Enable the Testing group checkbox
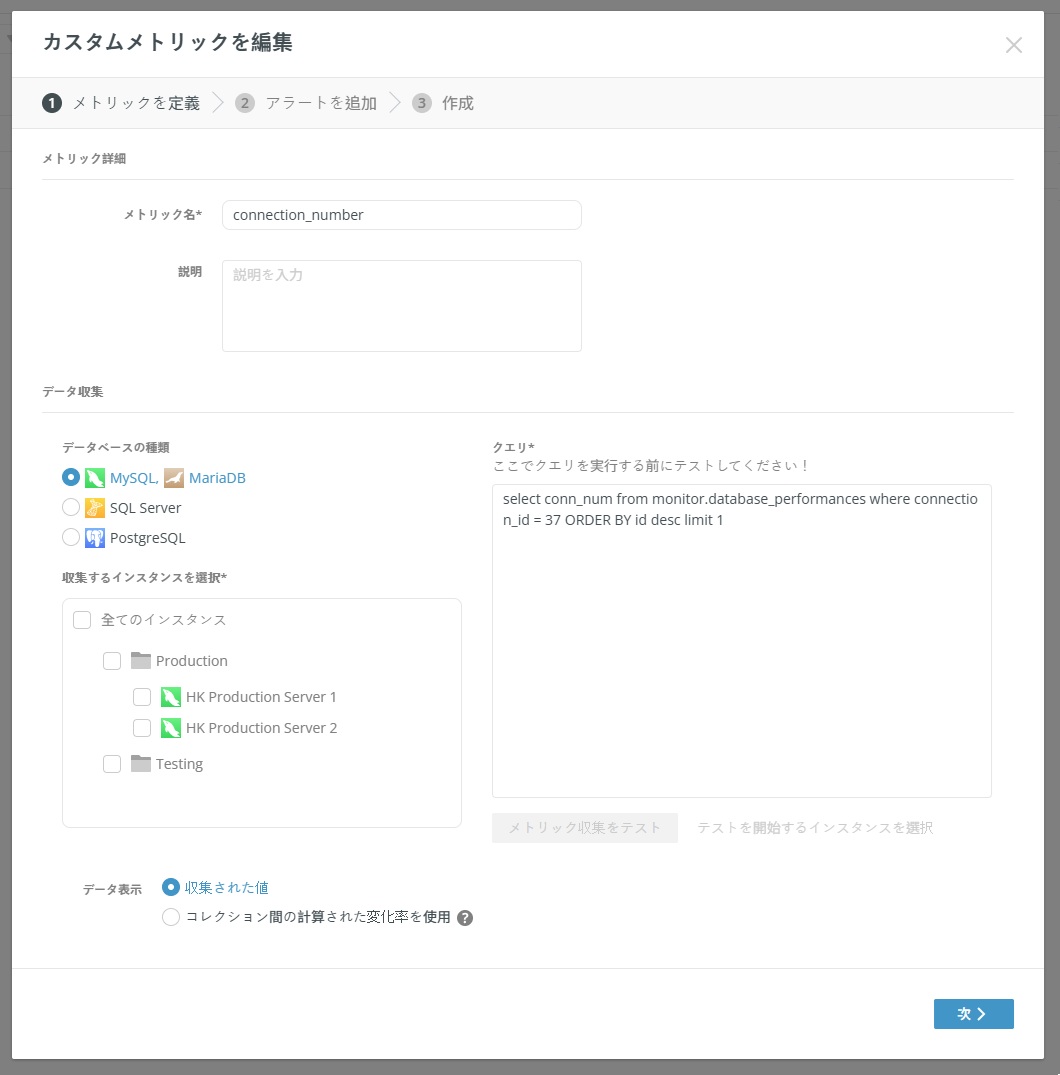The image size is (1060, 1075). tap(112, 764)
